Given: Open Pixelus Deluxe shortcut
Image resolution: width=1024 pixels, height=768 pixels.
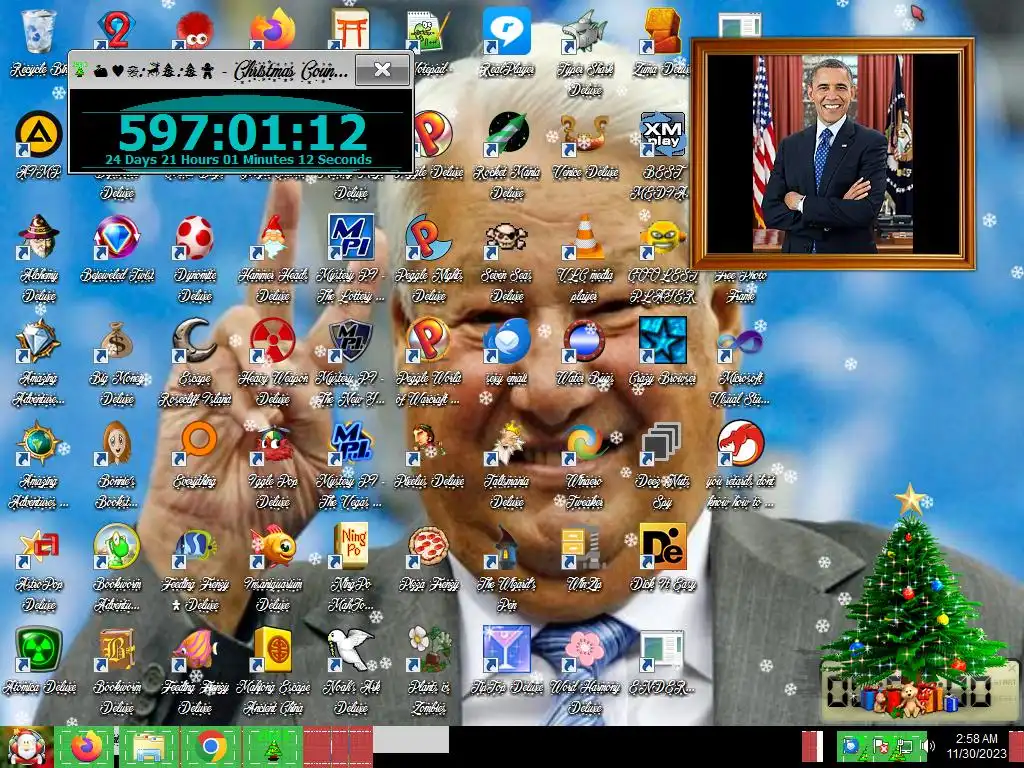Looking at the screenshot, I should click(x=428, y=443).
